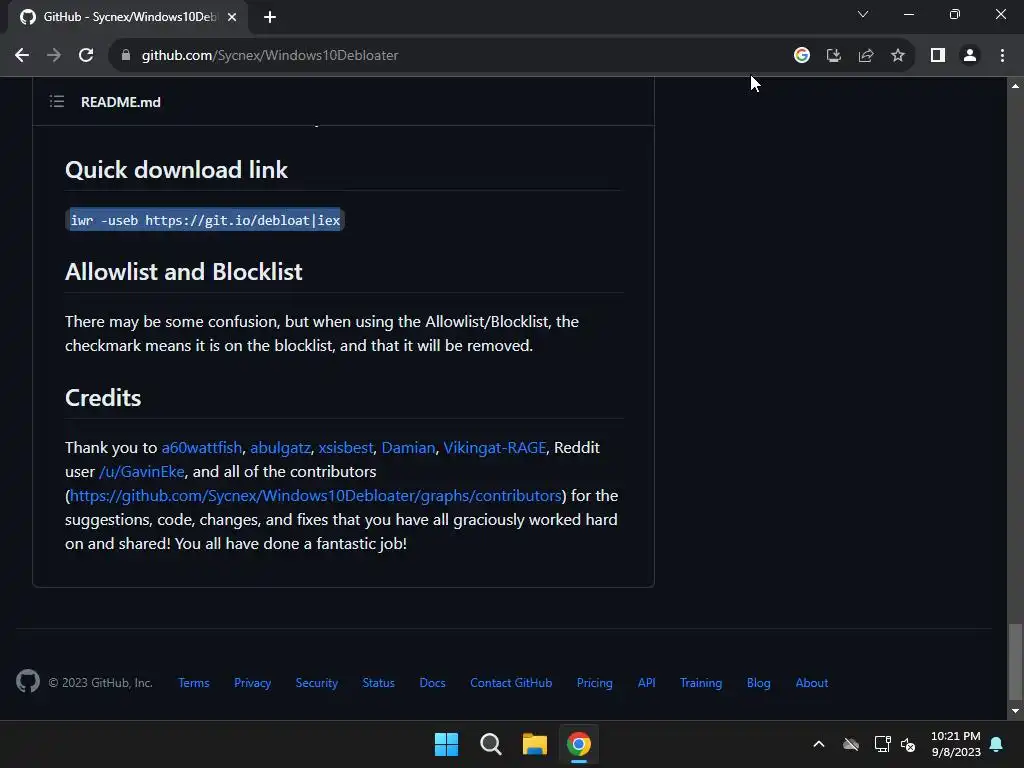The width and height of the screenshot is (1024, 768).
Task: Click the footer Terms link
Action: (194, 682)
